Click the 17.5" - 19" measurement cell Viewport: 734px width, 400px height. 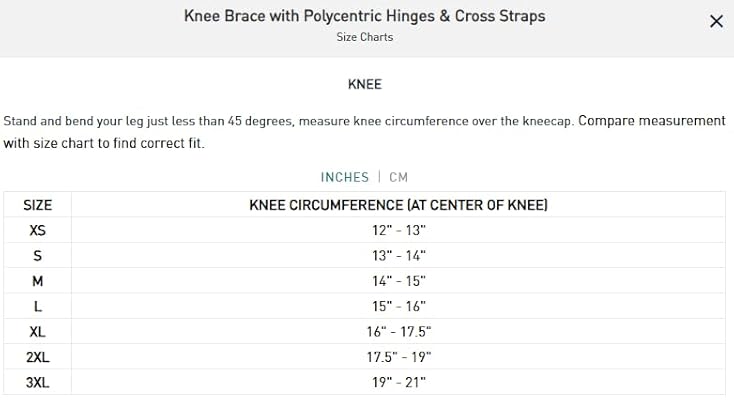click(398, 356)
